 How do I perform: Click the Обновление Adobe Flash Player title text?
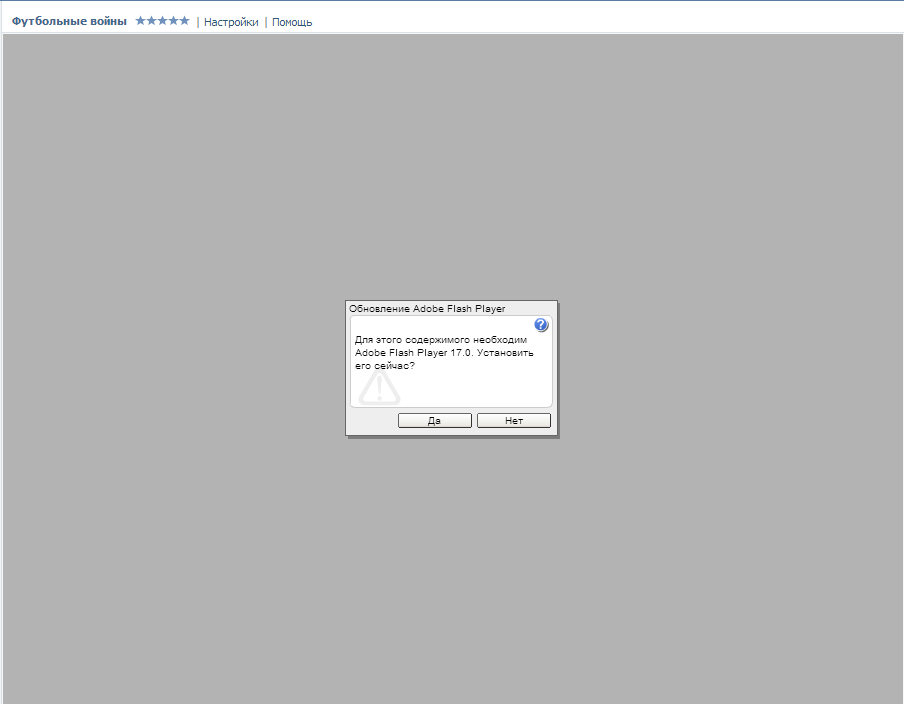[427, 308]
